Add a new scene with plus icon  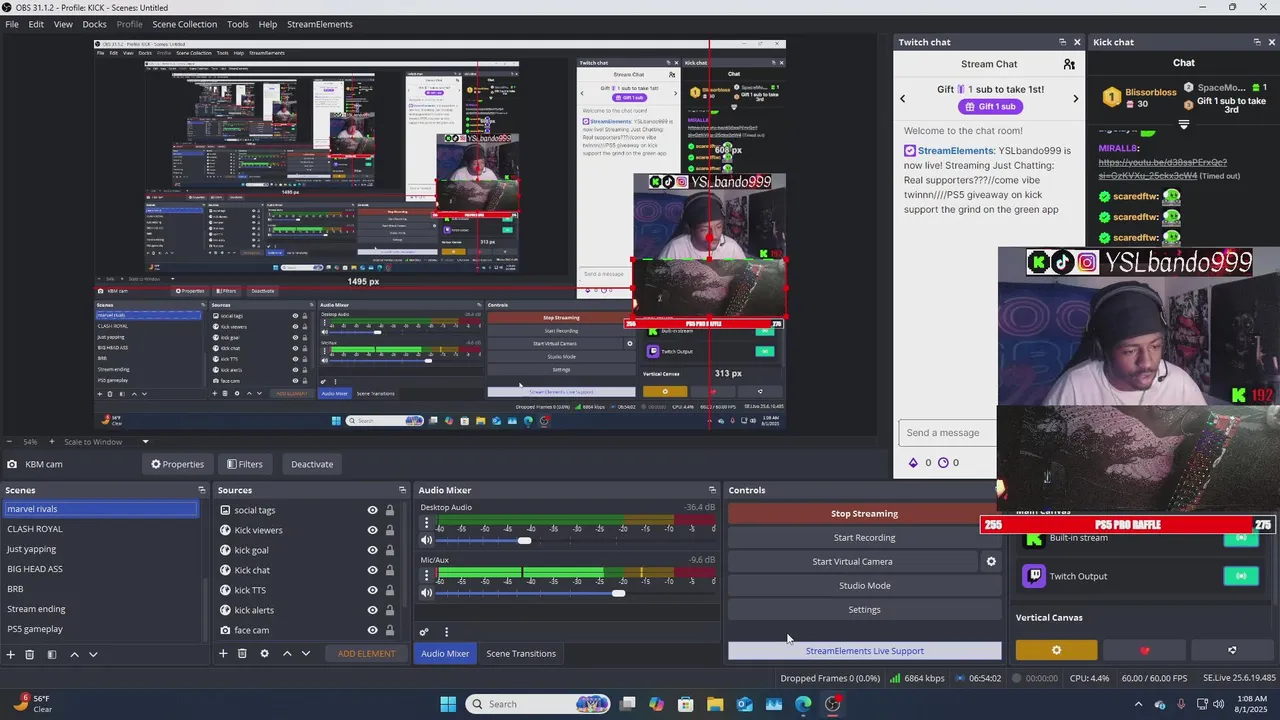click(x=11, y=654)
